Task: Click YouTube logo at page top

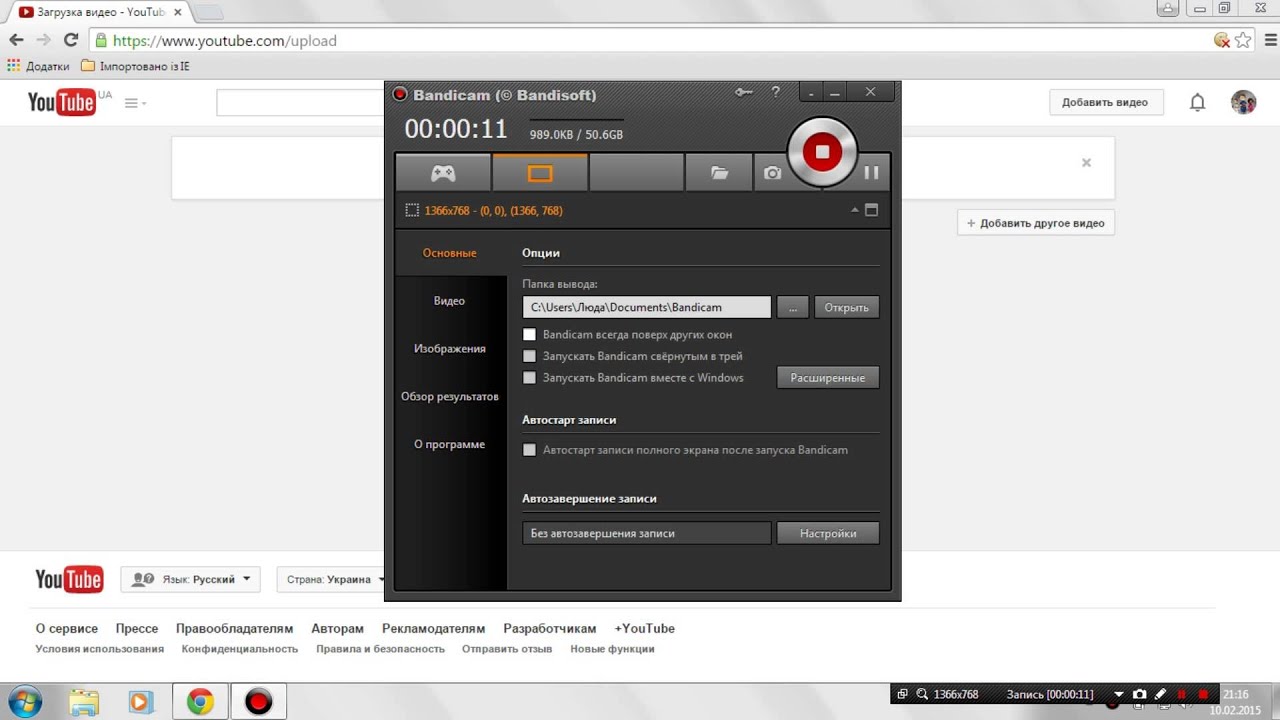Action: (61, 102)
